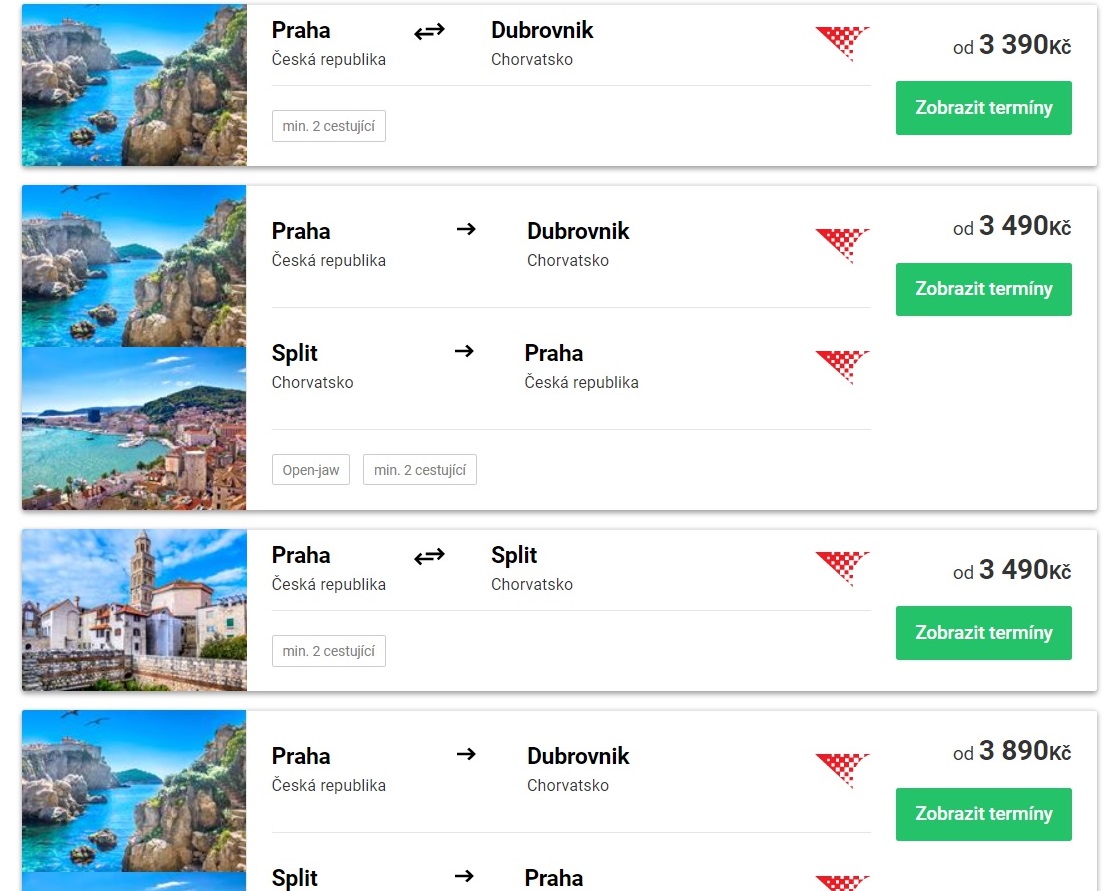The height and width of the screenshot is (891, 1113).
Task: Open the Dubrovnik cliff photo on the first card
Action: (x=134, y=85)
